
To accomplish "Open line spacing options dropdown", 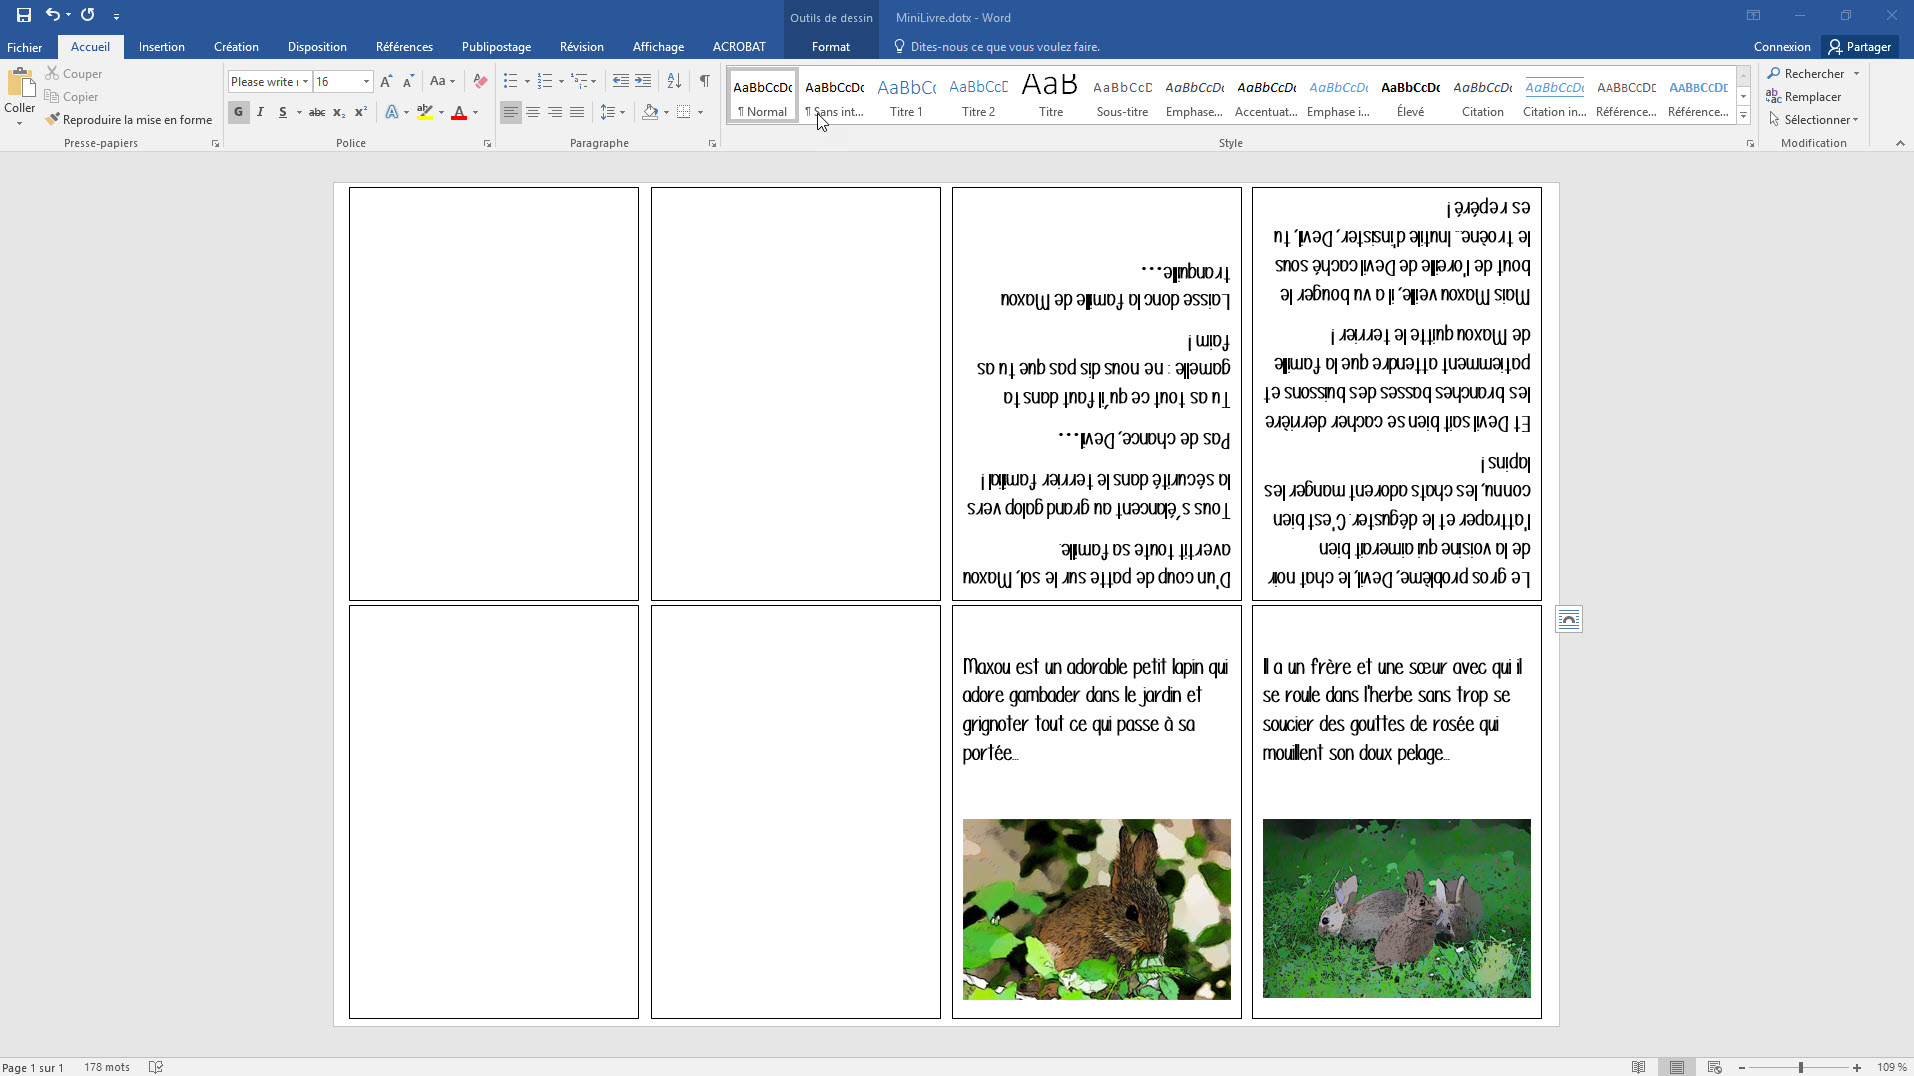I will 612,112.
